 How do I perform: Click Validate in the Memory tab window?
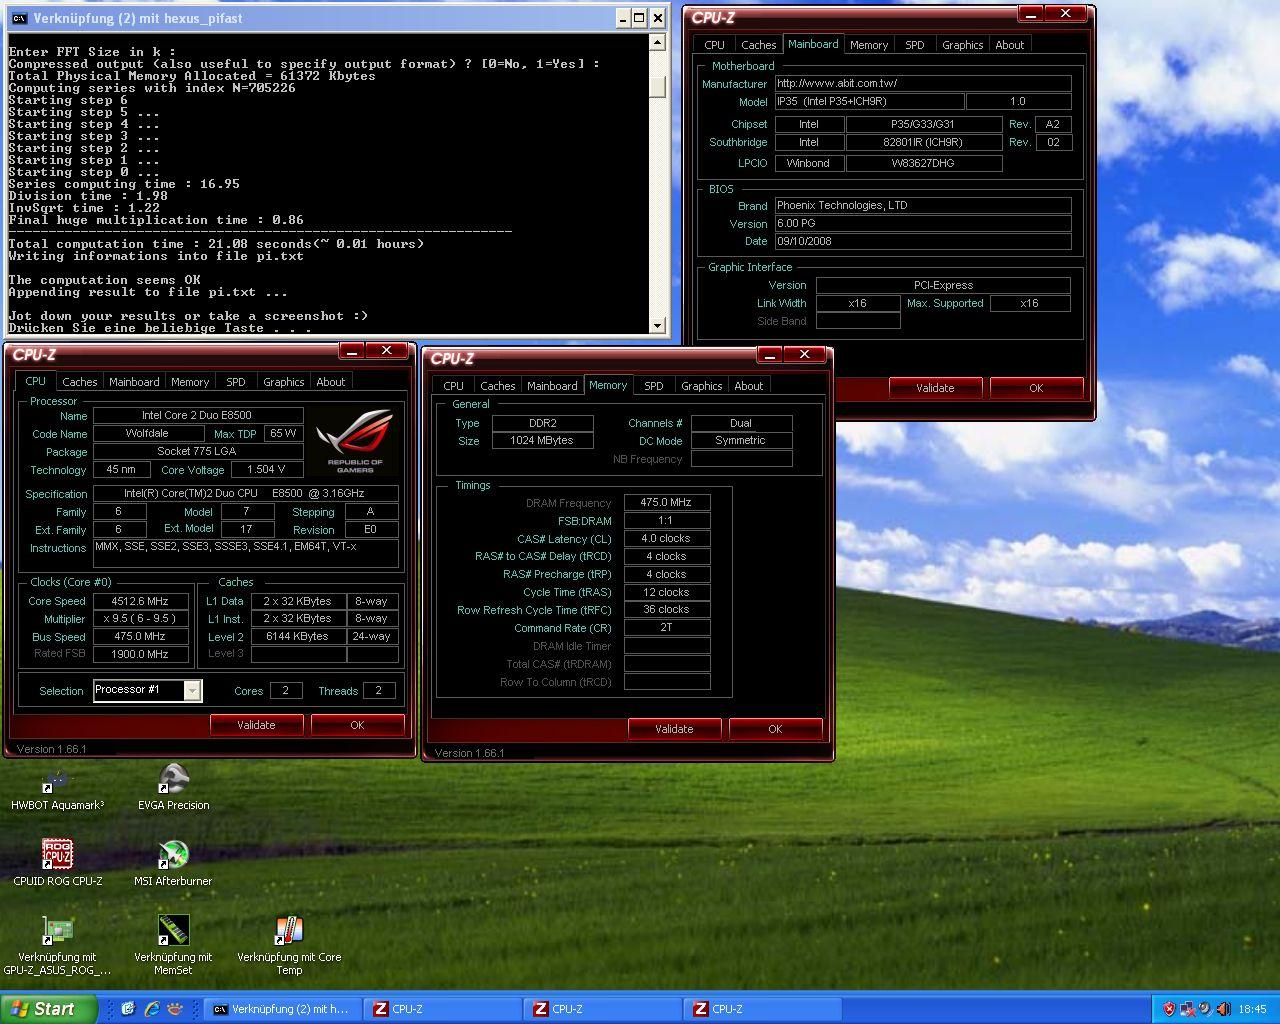point(675,729)
